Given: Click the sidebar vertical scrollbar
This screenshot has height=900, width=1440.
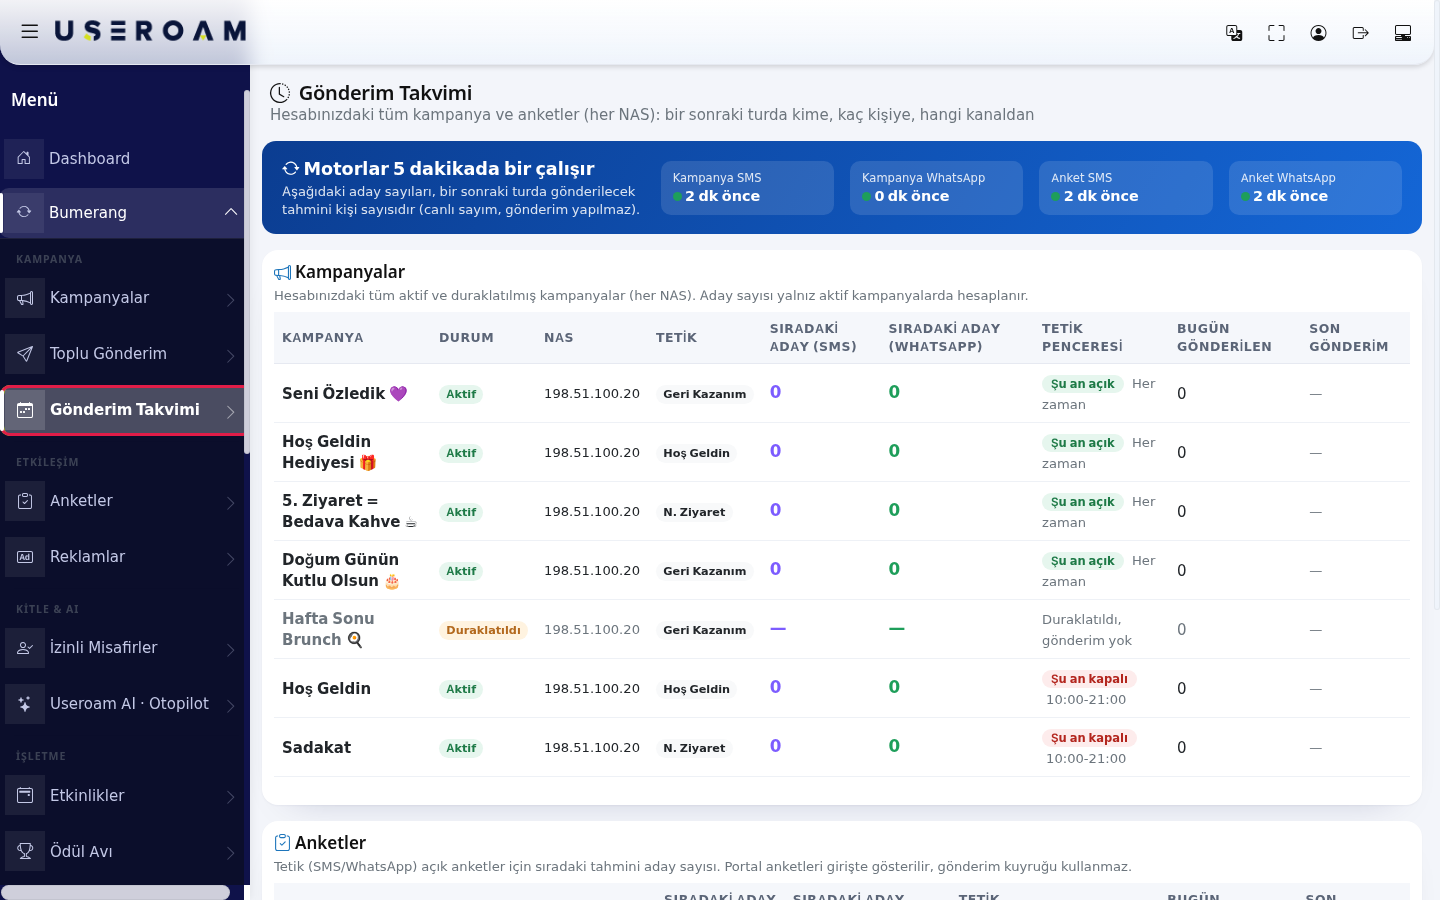Looking at the screenshot, I should tap(246, 270).
